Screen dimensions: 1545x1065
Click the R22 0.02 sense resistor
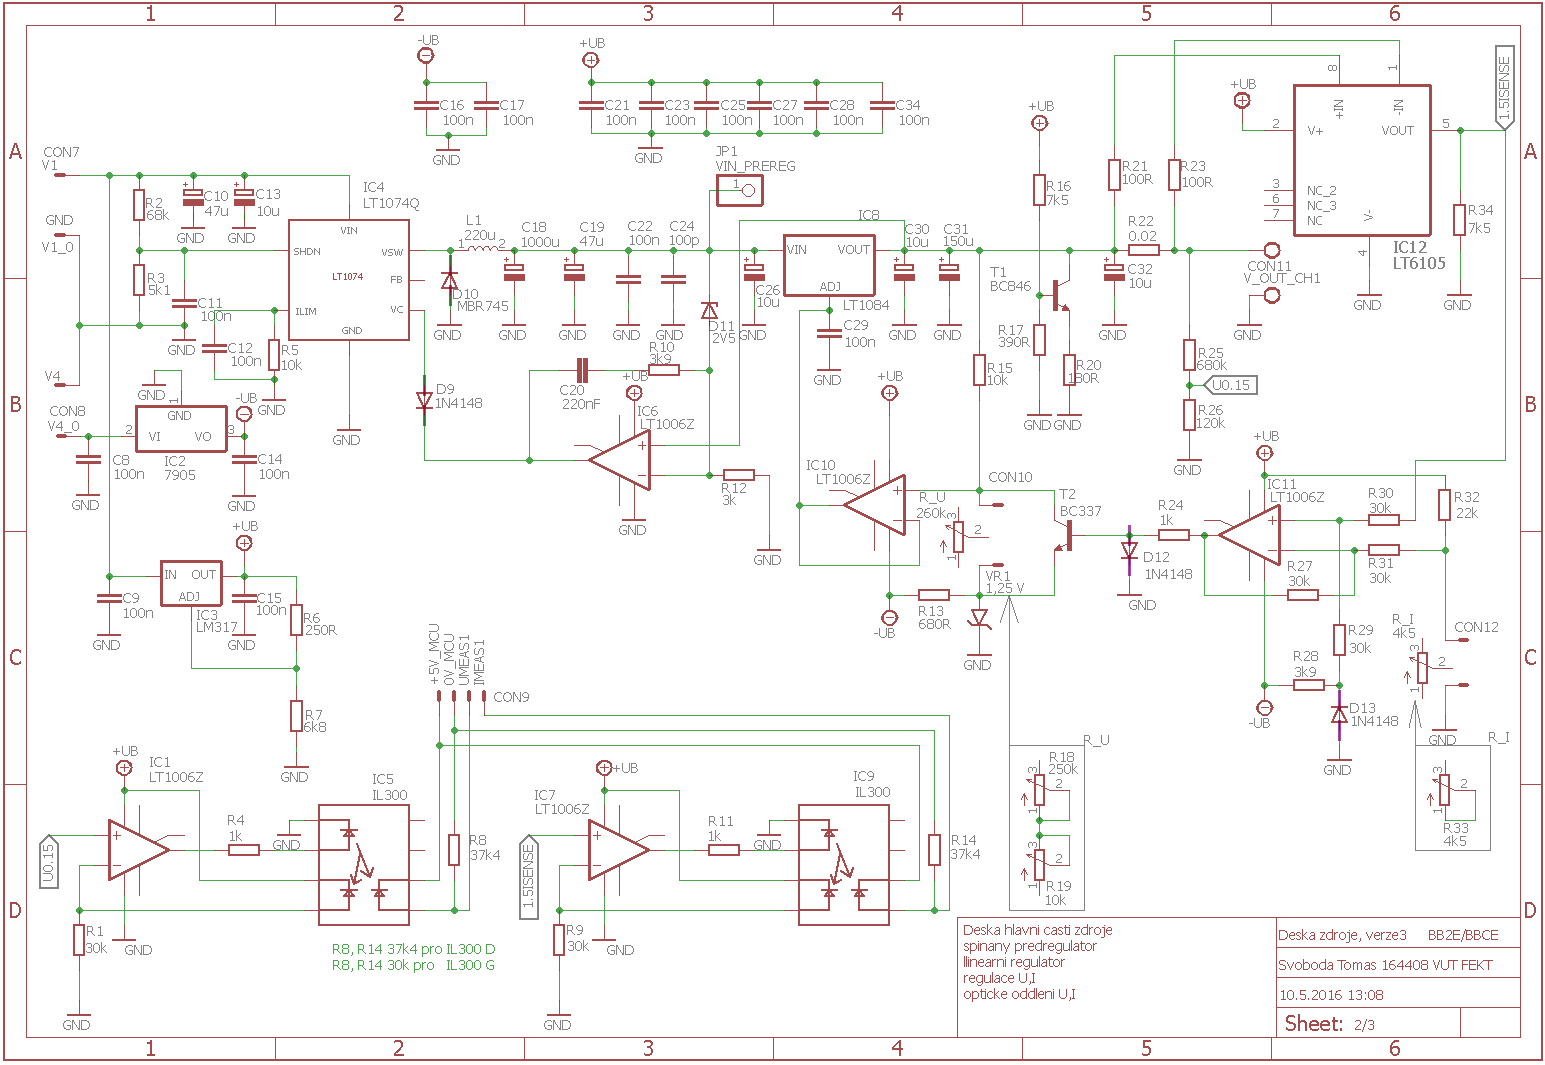pos(1143,250)
